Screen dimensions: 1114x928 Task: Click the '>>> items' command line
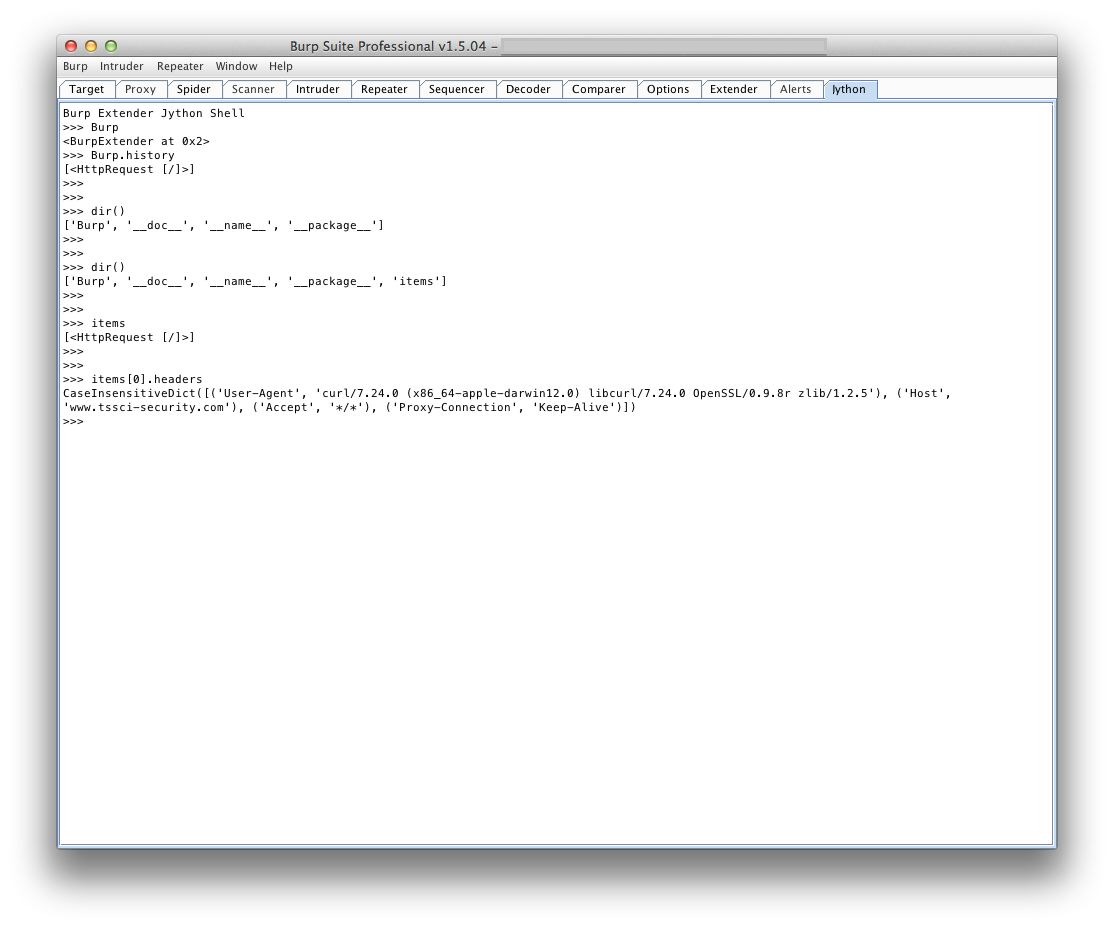(x=94, y=323)
